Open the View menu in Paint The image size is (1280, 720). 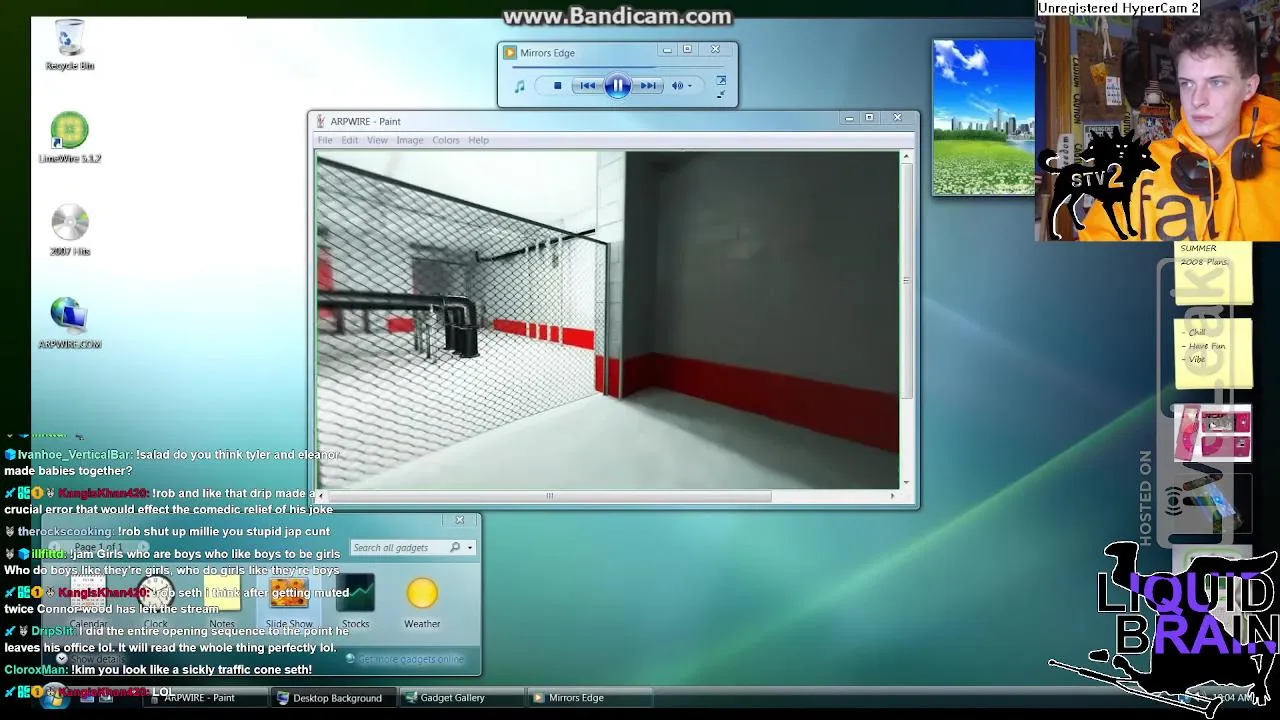(x=377, y=140)
